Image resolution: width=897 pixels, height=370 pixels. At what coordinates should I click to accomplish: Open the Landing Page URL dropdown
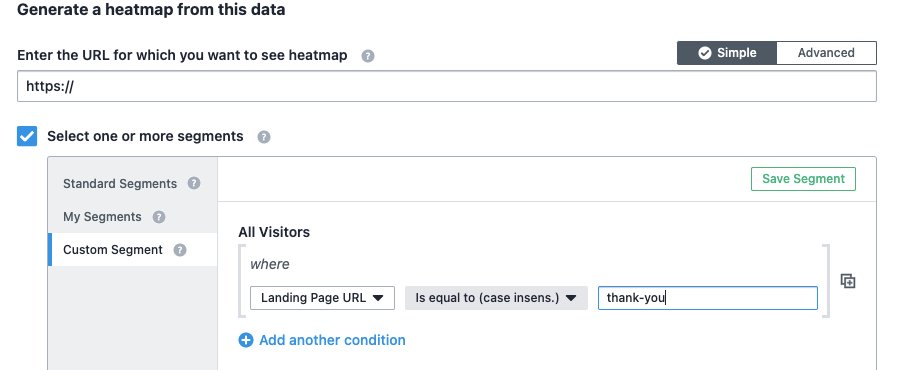322,298
